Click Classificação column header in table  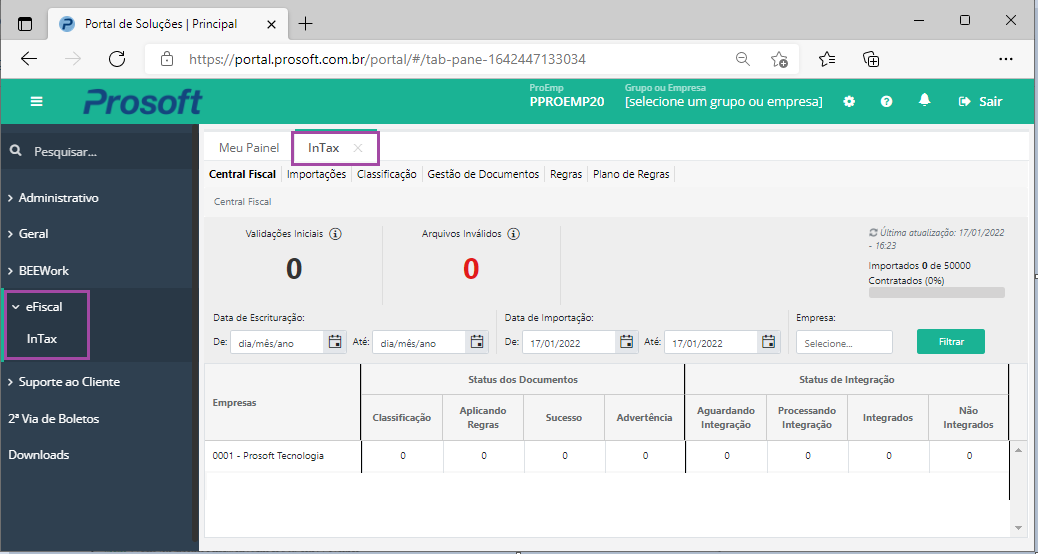click(x=402, y=418)
